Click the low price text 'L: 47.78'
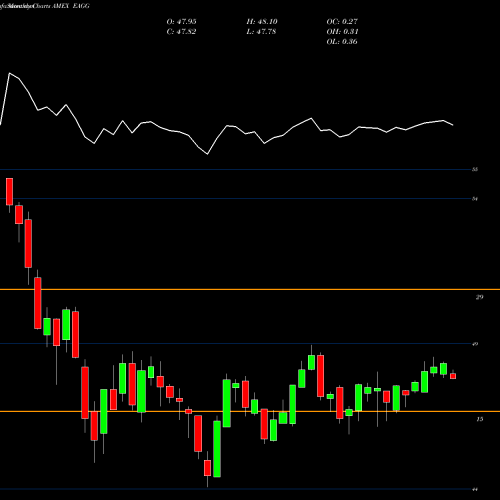The width and height of the screenshot is (500, 500). click(x=261, y=32)
